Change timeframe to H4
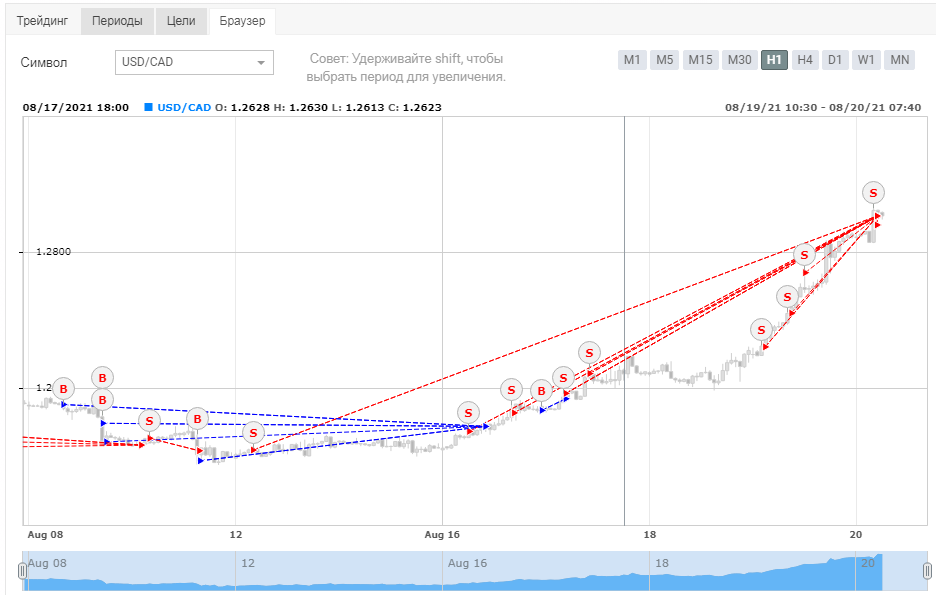This screenshot has width=936, height=595. pyautogui.click(x=805, y=60)
